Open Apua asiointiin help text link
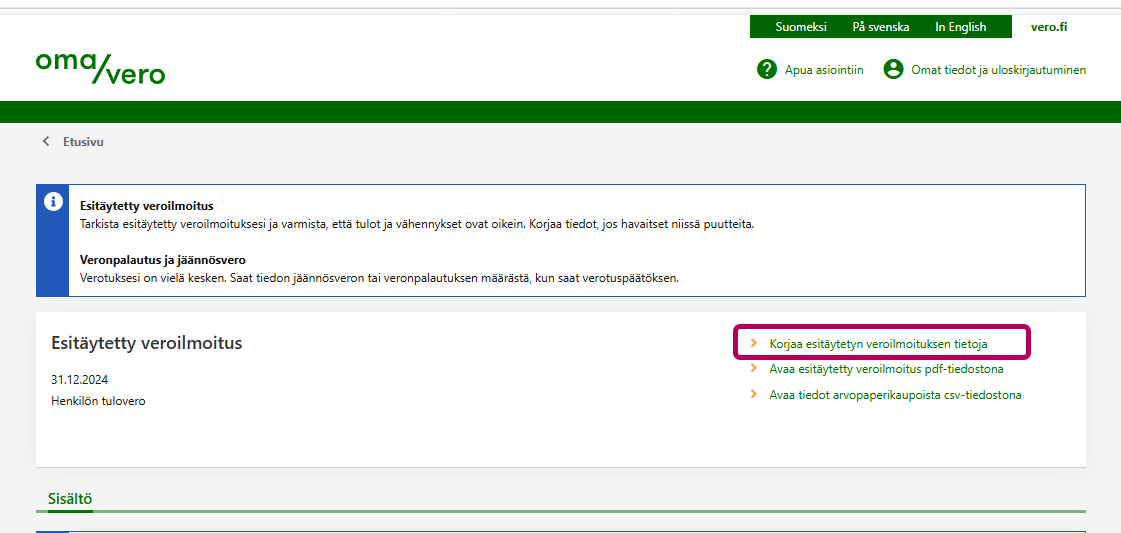Viewport: 1121px width, 533px height. click(x=824, y=70)
